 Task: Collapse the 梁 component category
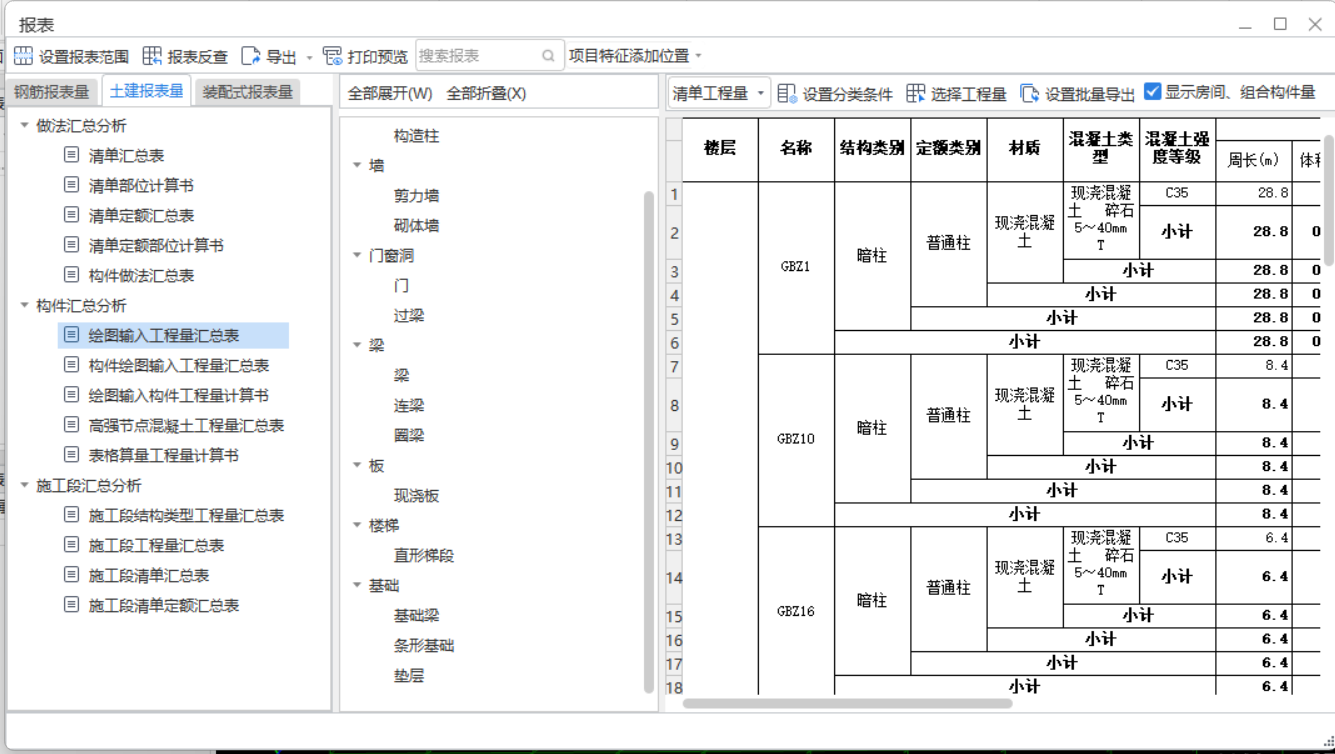[357, 345]
